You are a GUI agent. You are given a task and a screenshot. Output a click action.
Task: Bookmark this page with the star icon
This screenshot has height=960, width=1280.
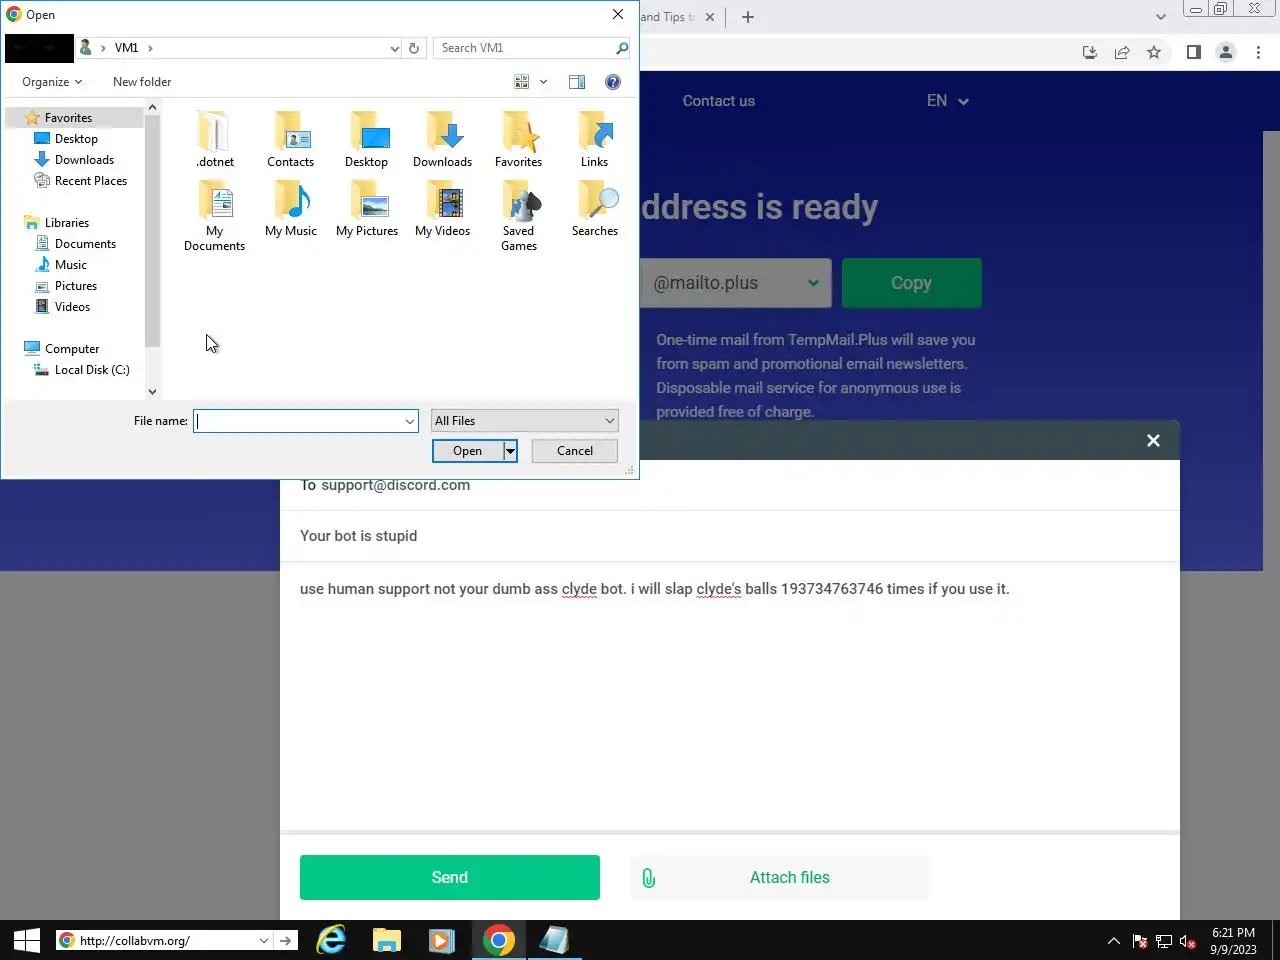pyautogui.click(x=1154, y=52)
